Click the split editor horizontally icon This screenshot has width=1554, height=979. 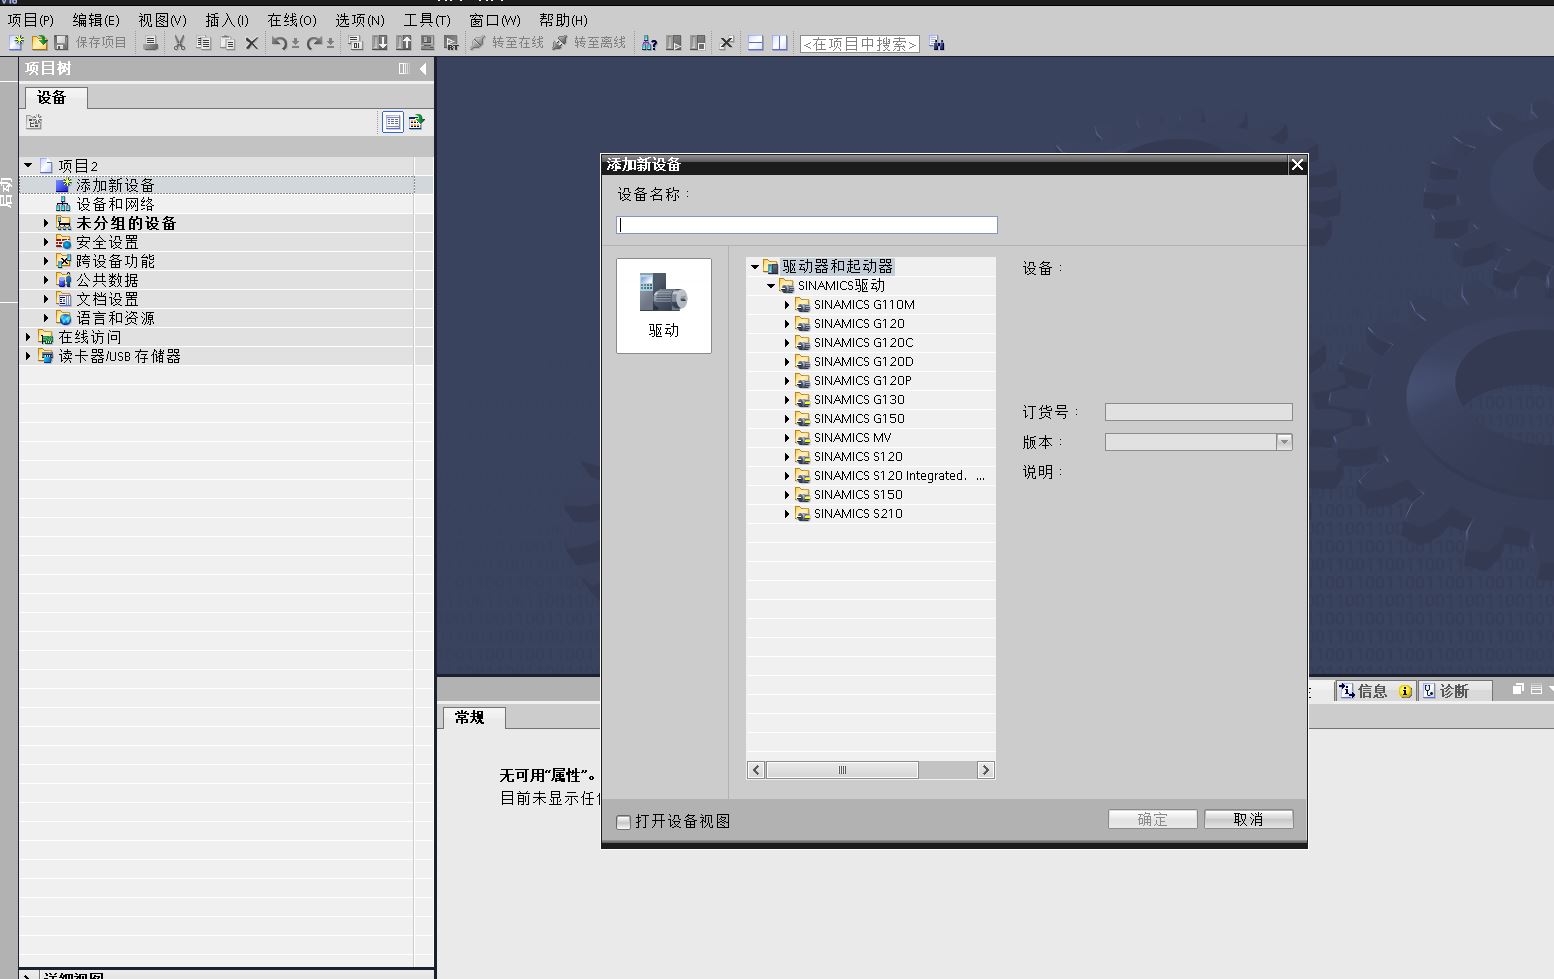pos(756,43)
